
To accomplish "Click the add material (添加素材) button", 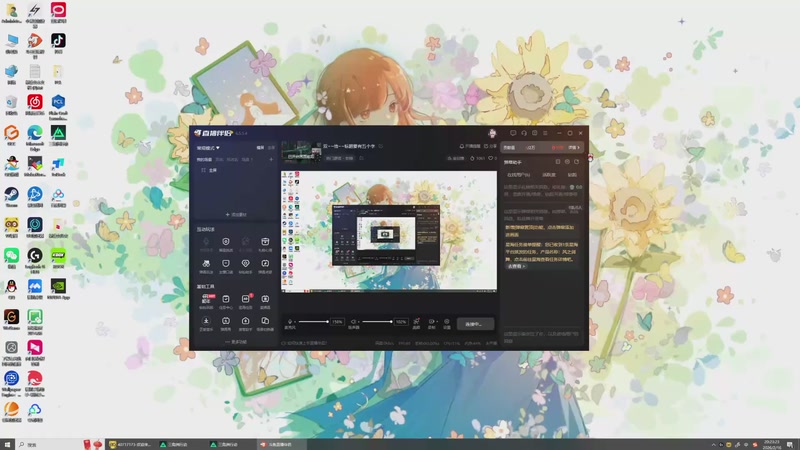I will pyautogui.click(x=236, y=215).
